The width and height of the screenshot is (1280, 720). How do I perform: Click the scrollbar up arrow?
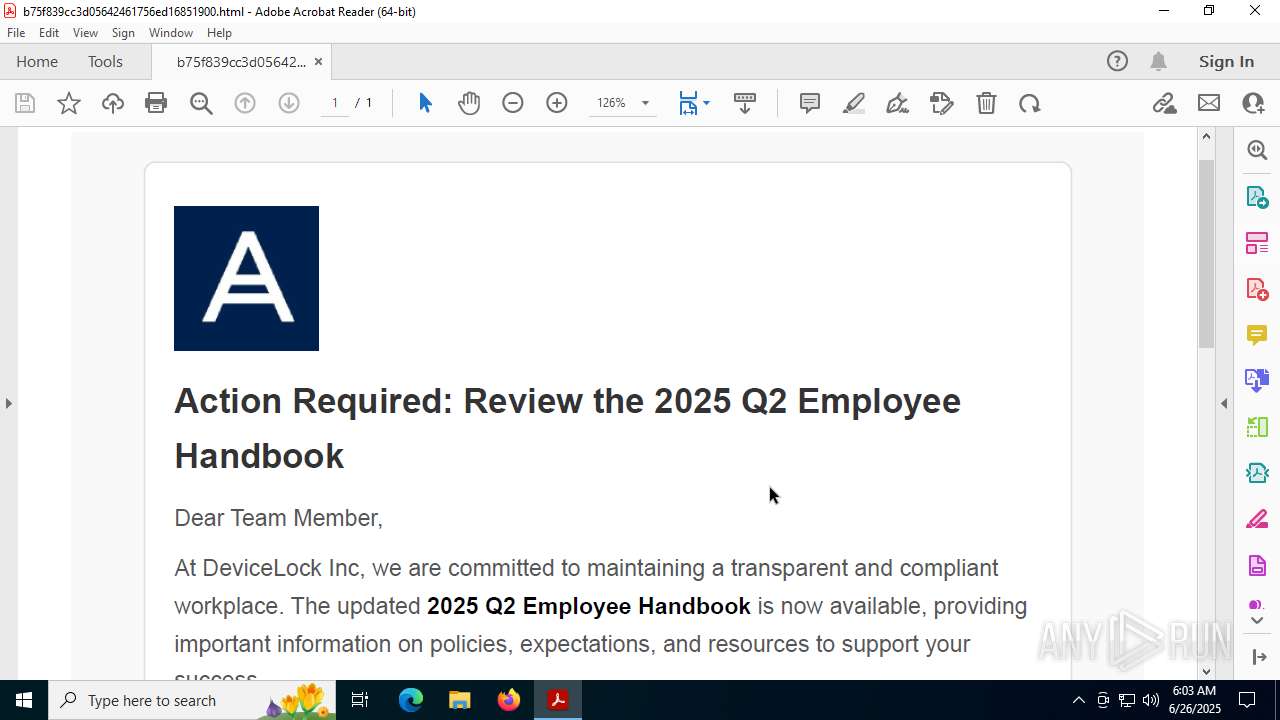[x=1206, y=136]
